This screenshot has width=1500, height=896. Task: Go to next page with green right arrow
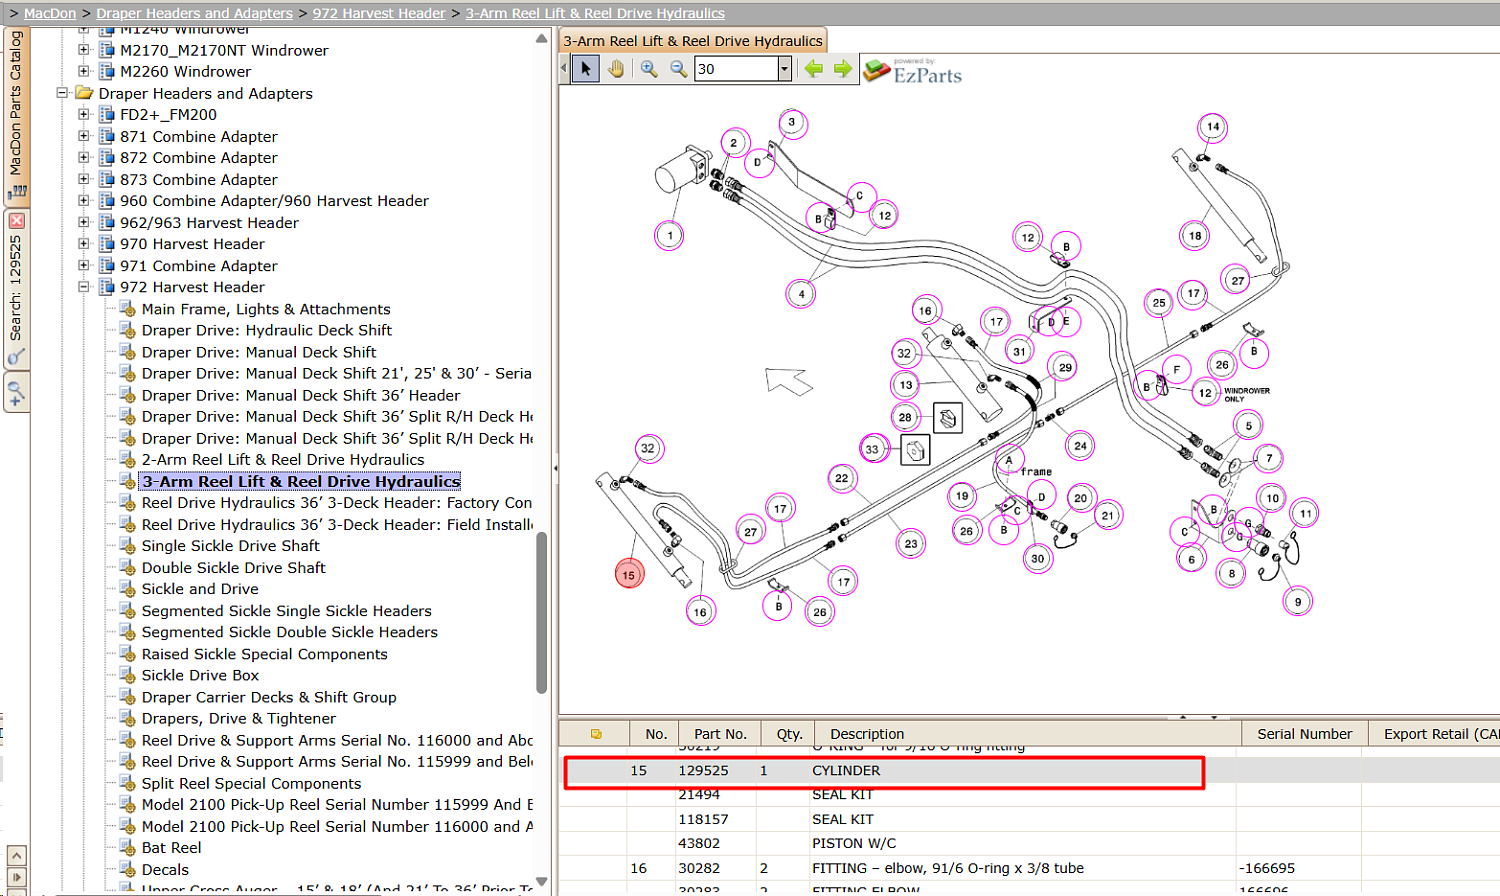(x=843, y=69)
